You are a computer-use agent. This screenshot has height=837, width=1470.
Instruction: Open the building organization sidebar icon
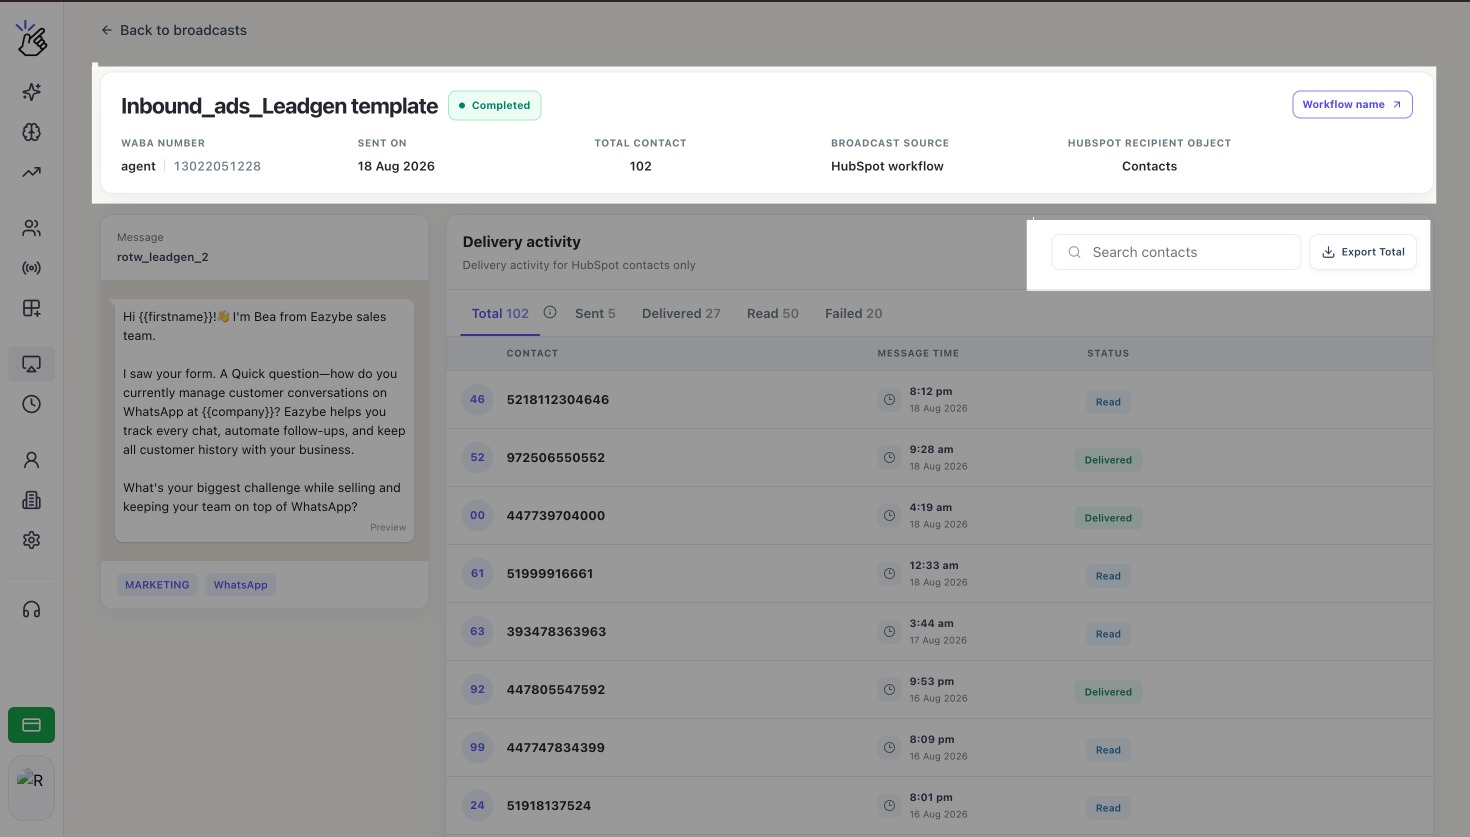tap(32, 500)
